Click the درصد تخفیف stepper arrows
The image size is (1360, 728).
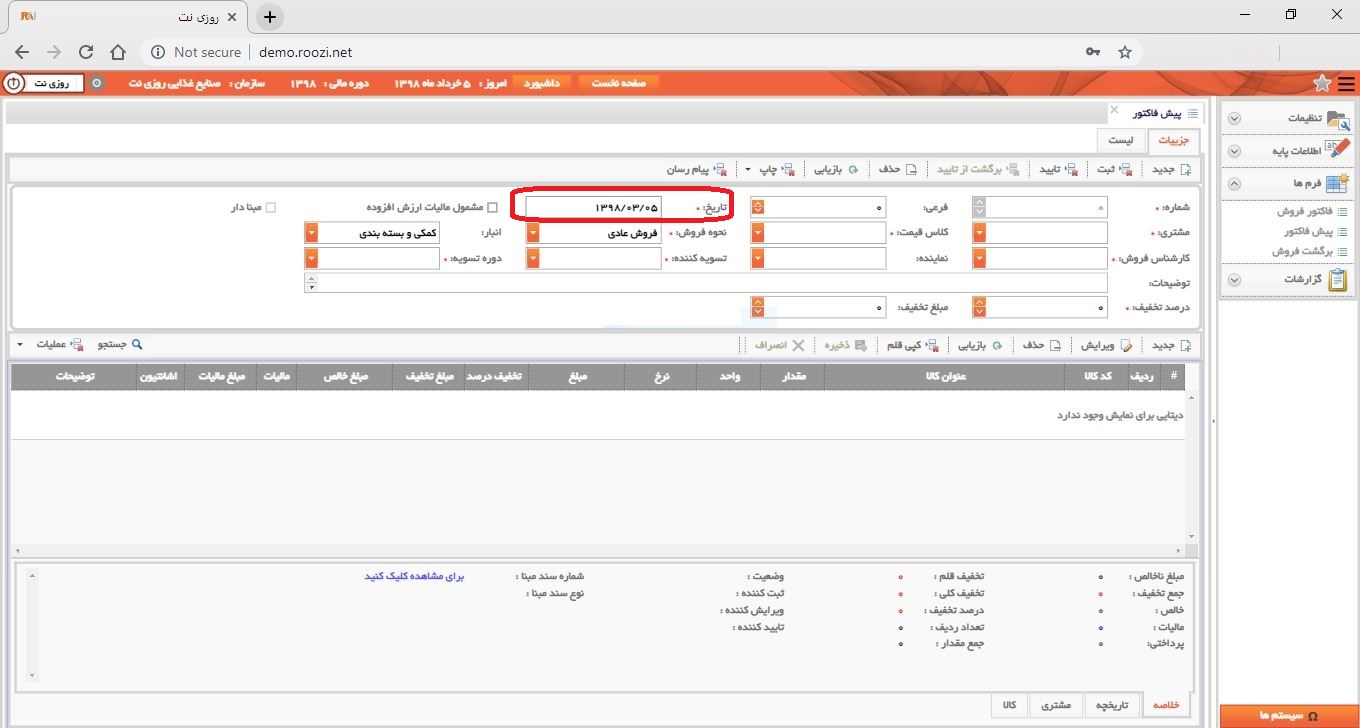(x=979, y=307)
